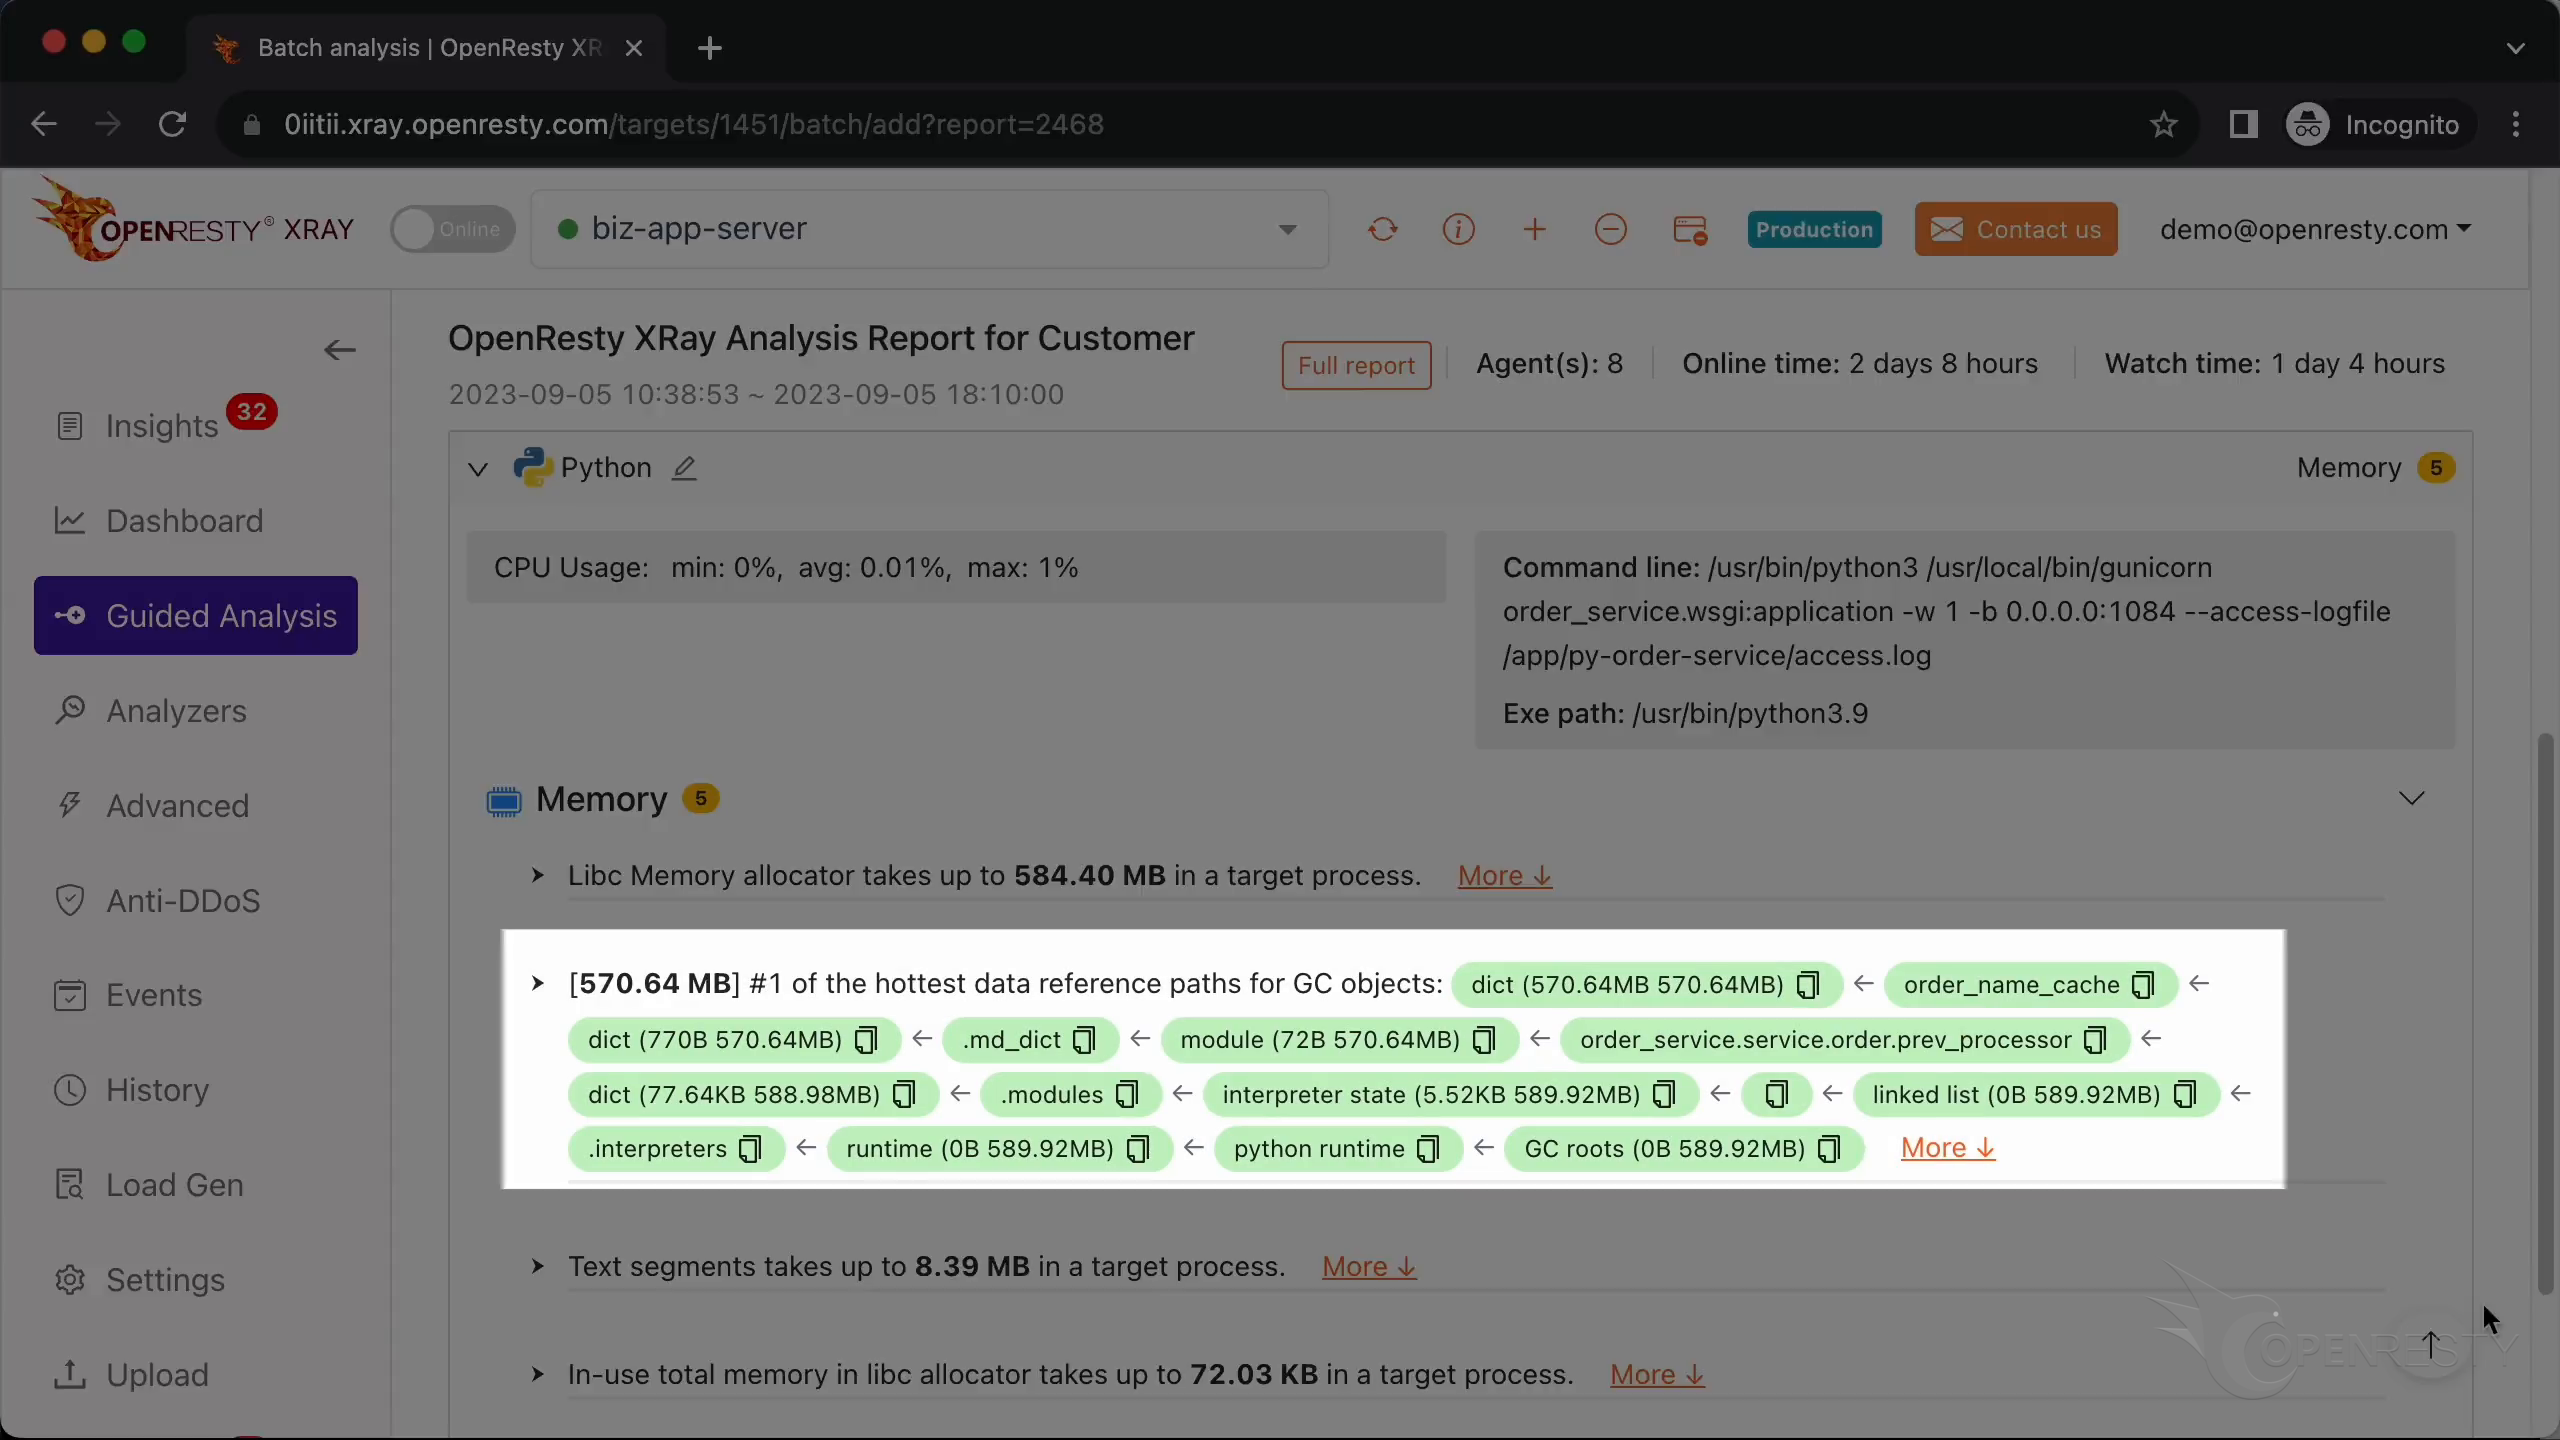Copy the linked list (0B 589.92MB) tag

[2185, 1095]
